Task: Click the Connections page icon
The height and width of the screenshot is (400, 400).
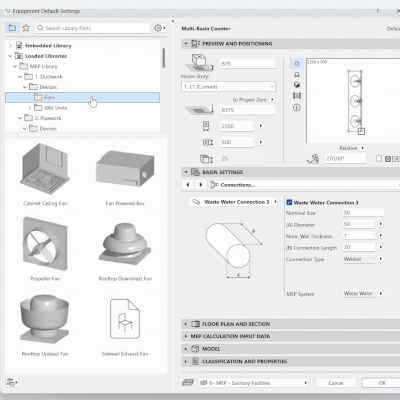Action: pos(214,185)
